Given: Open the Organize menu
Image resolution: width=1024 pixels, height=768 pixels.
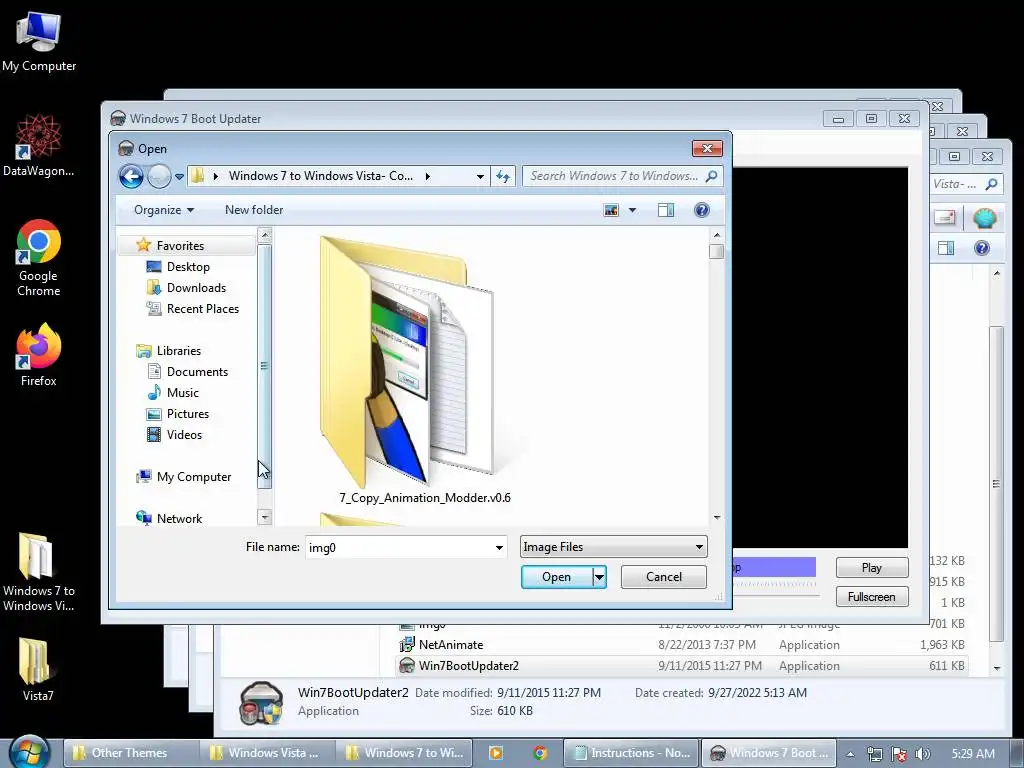Looking at the screenshot, I should tap(164, 210).
